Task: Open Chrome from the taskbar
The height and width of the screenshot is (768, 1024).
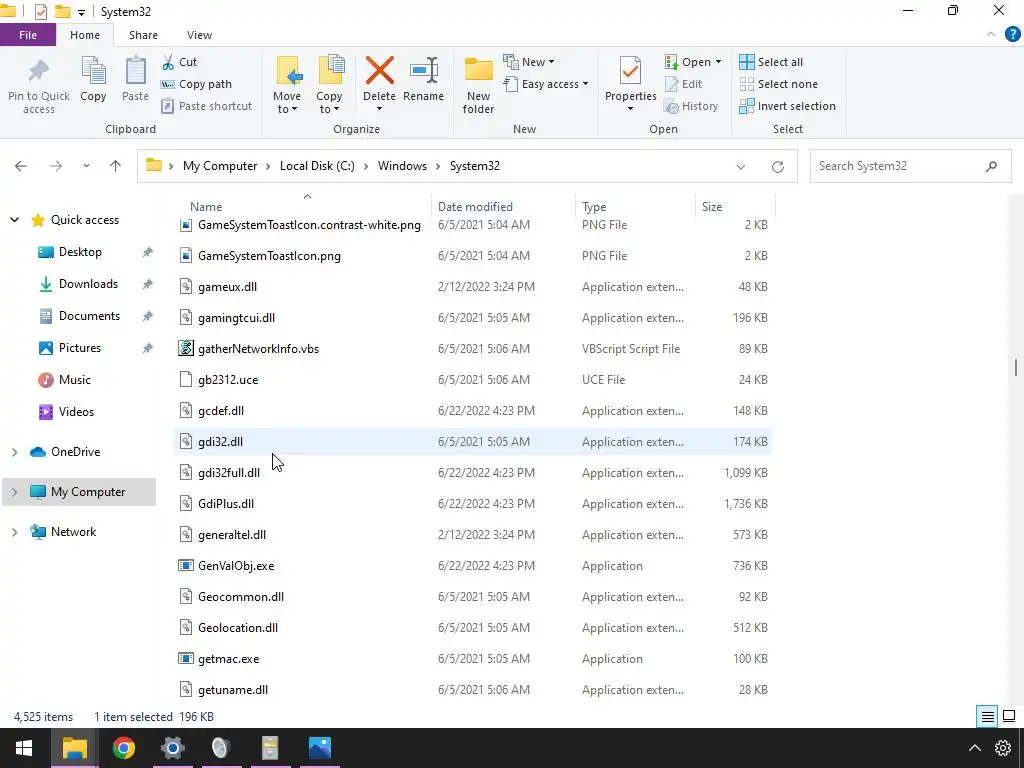Action: (123, 748)
